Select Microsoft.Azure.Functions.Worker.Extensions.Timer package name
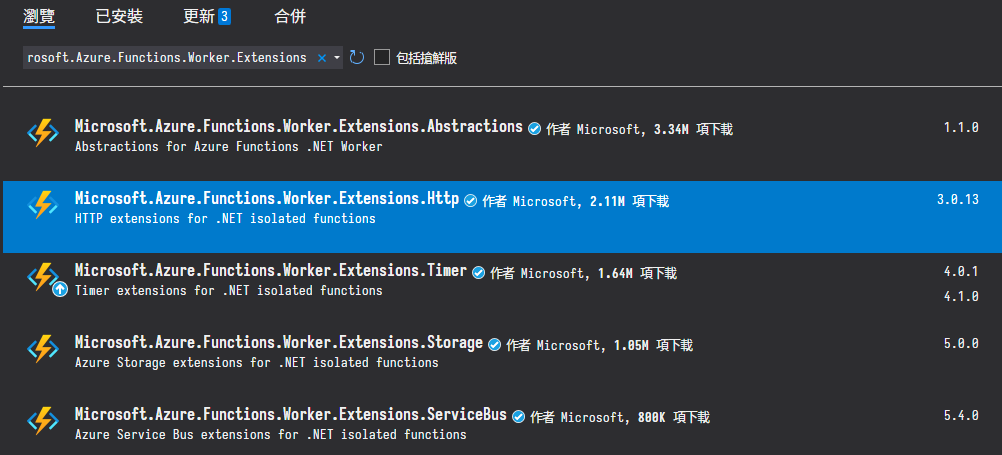This screenshot has width=1002, height=455. (271, 271)
